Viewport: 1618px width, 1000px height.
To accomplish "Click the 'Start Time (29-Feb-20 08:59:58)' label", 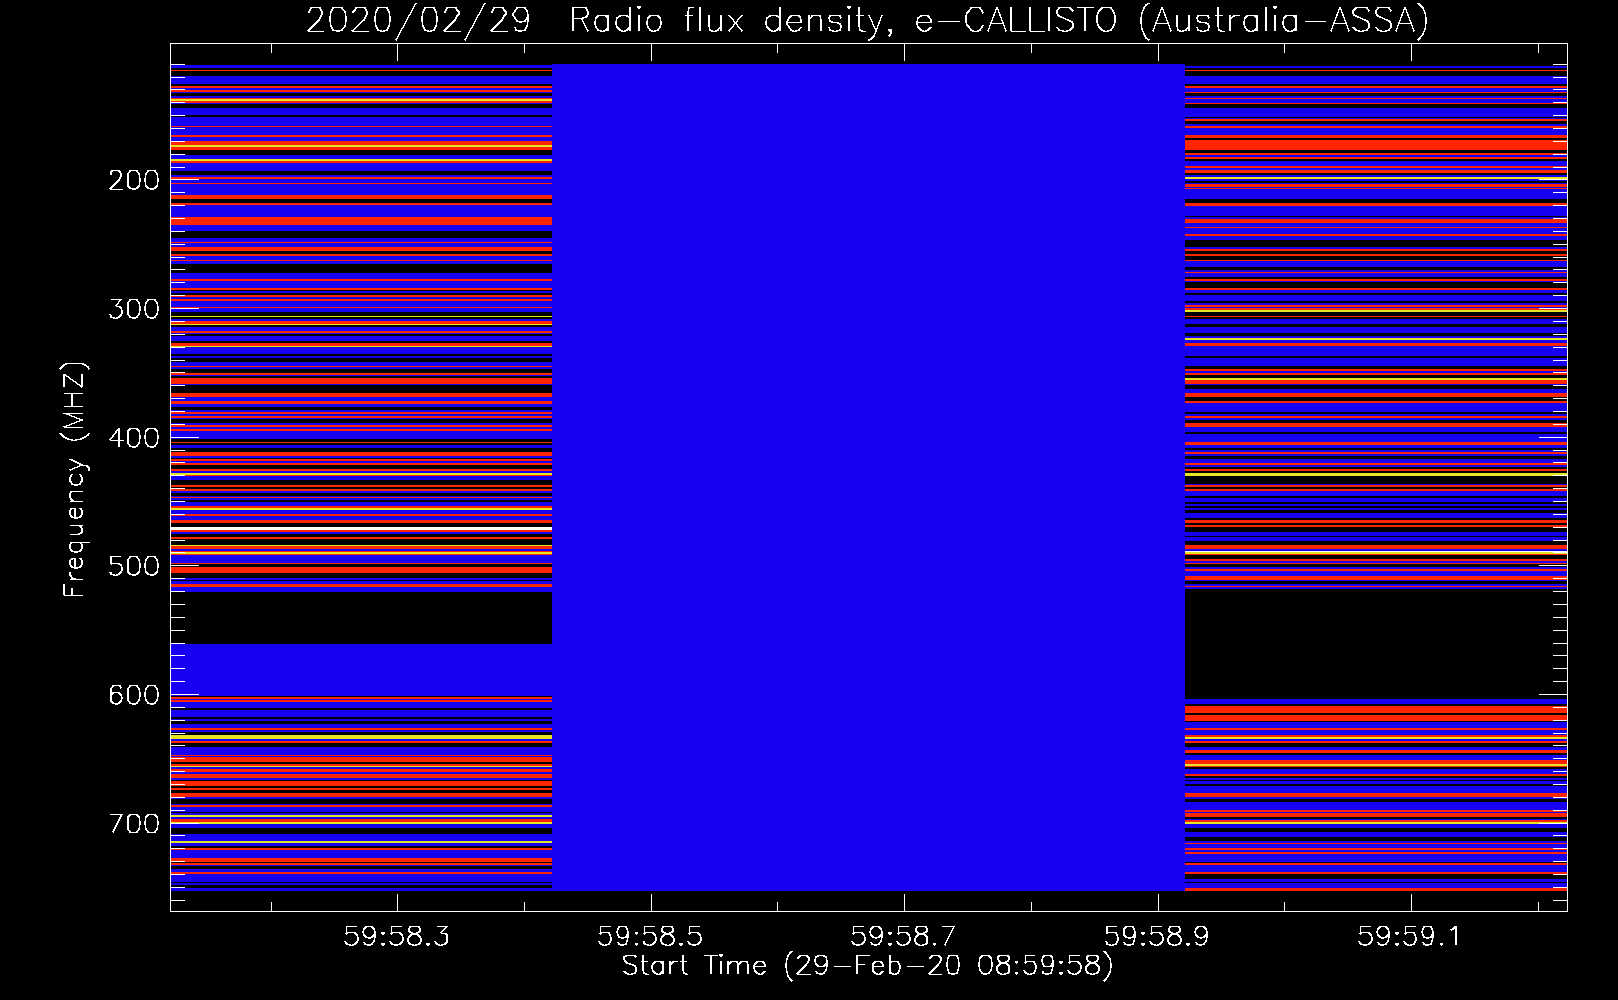I will [867, 966].
